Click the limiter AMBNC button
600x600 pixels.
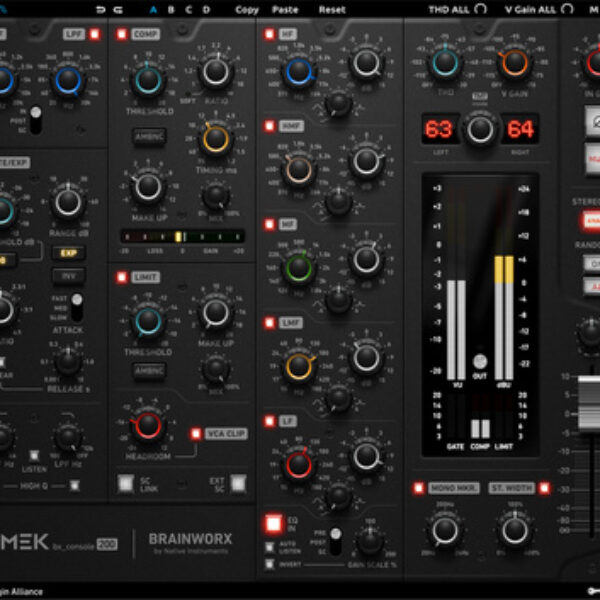click(149, 371)
